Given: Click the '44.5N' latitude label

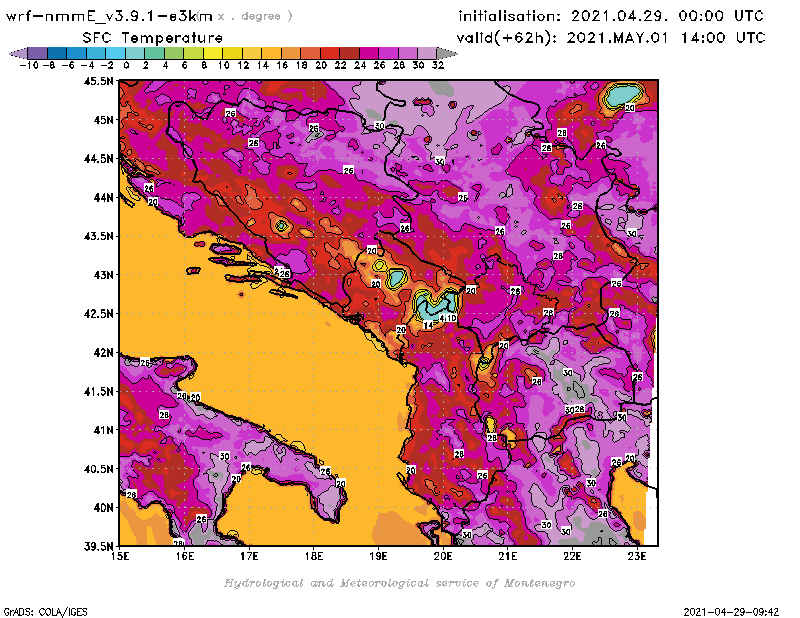Looking at the screenshot, I should [99, 159].
